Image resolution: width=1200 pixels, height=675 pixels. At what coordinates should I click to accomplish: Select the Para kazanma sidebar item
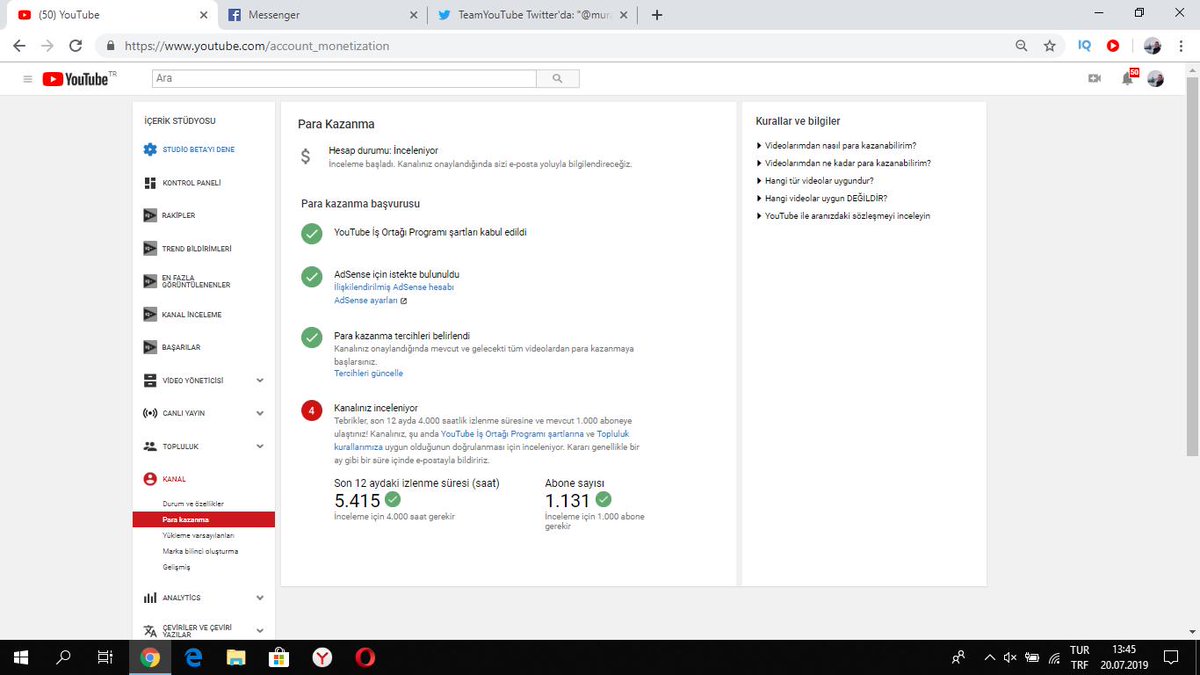[x=204, y=520]
